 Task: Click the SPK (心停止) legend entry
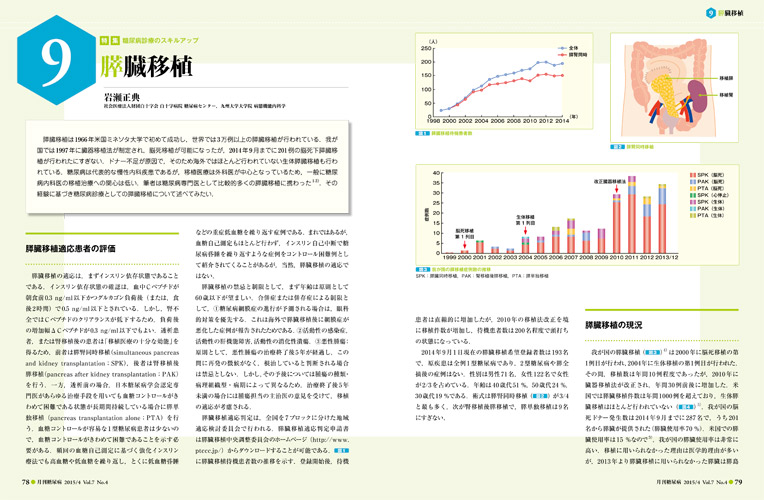709,195
